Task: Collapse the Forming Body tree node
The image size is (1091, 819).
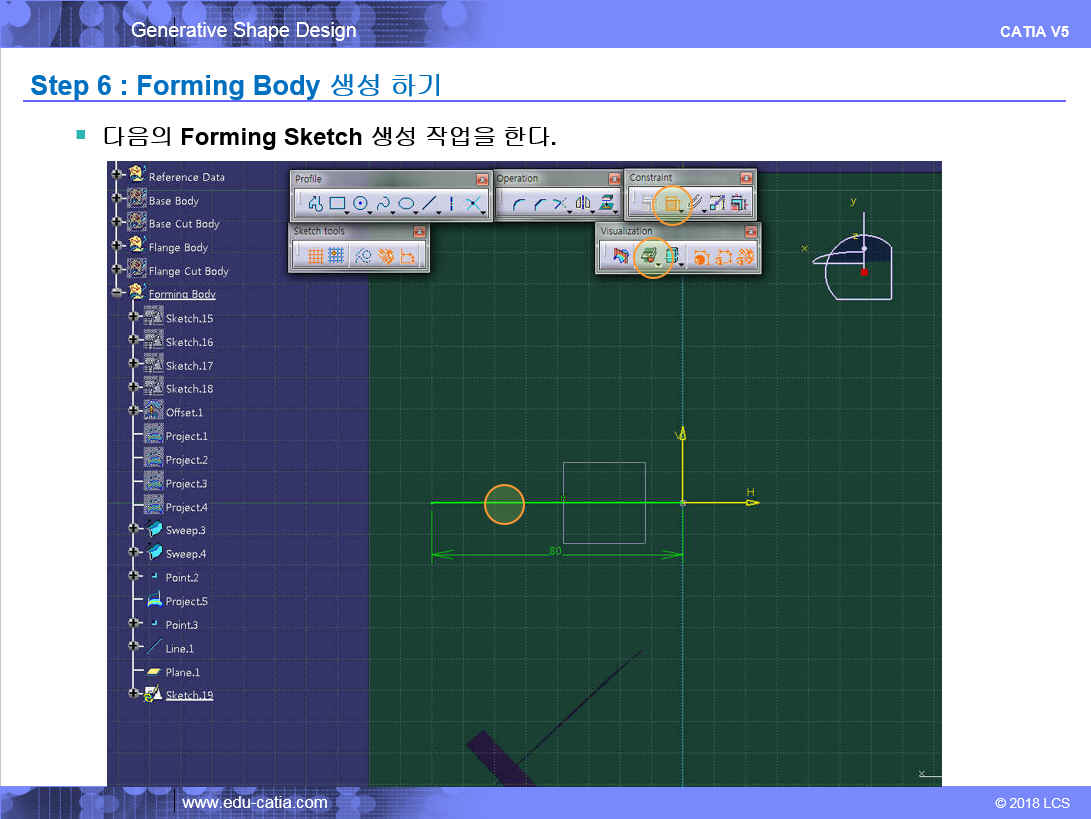Action: [117, 294]
